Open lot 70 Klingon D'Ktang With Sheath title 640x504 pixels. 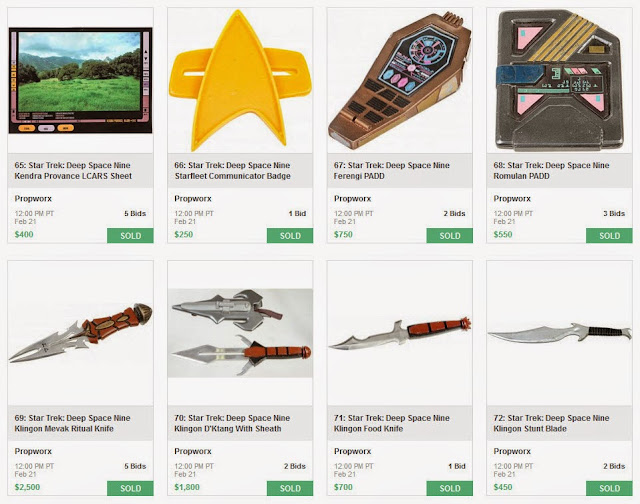(x=232, y=423)
